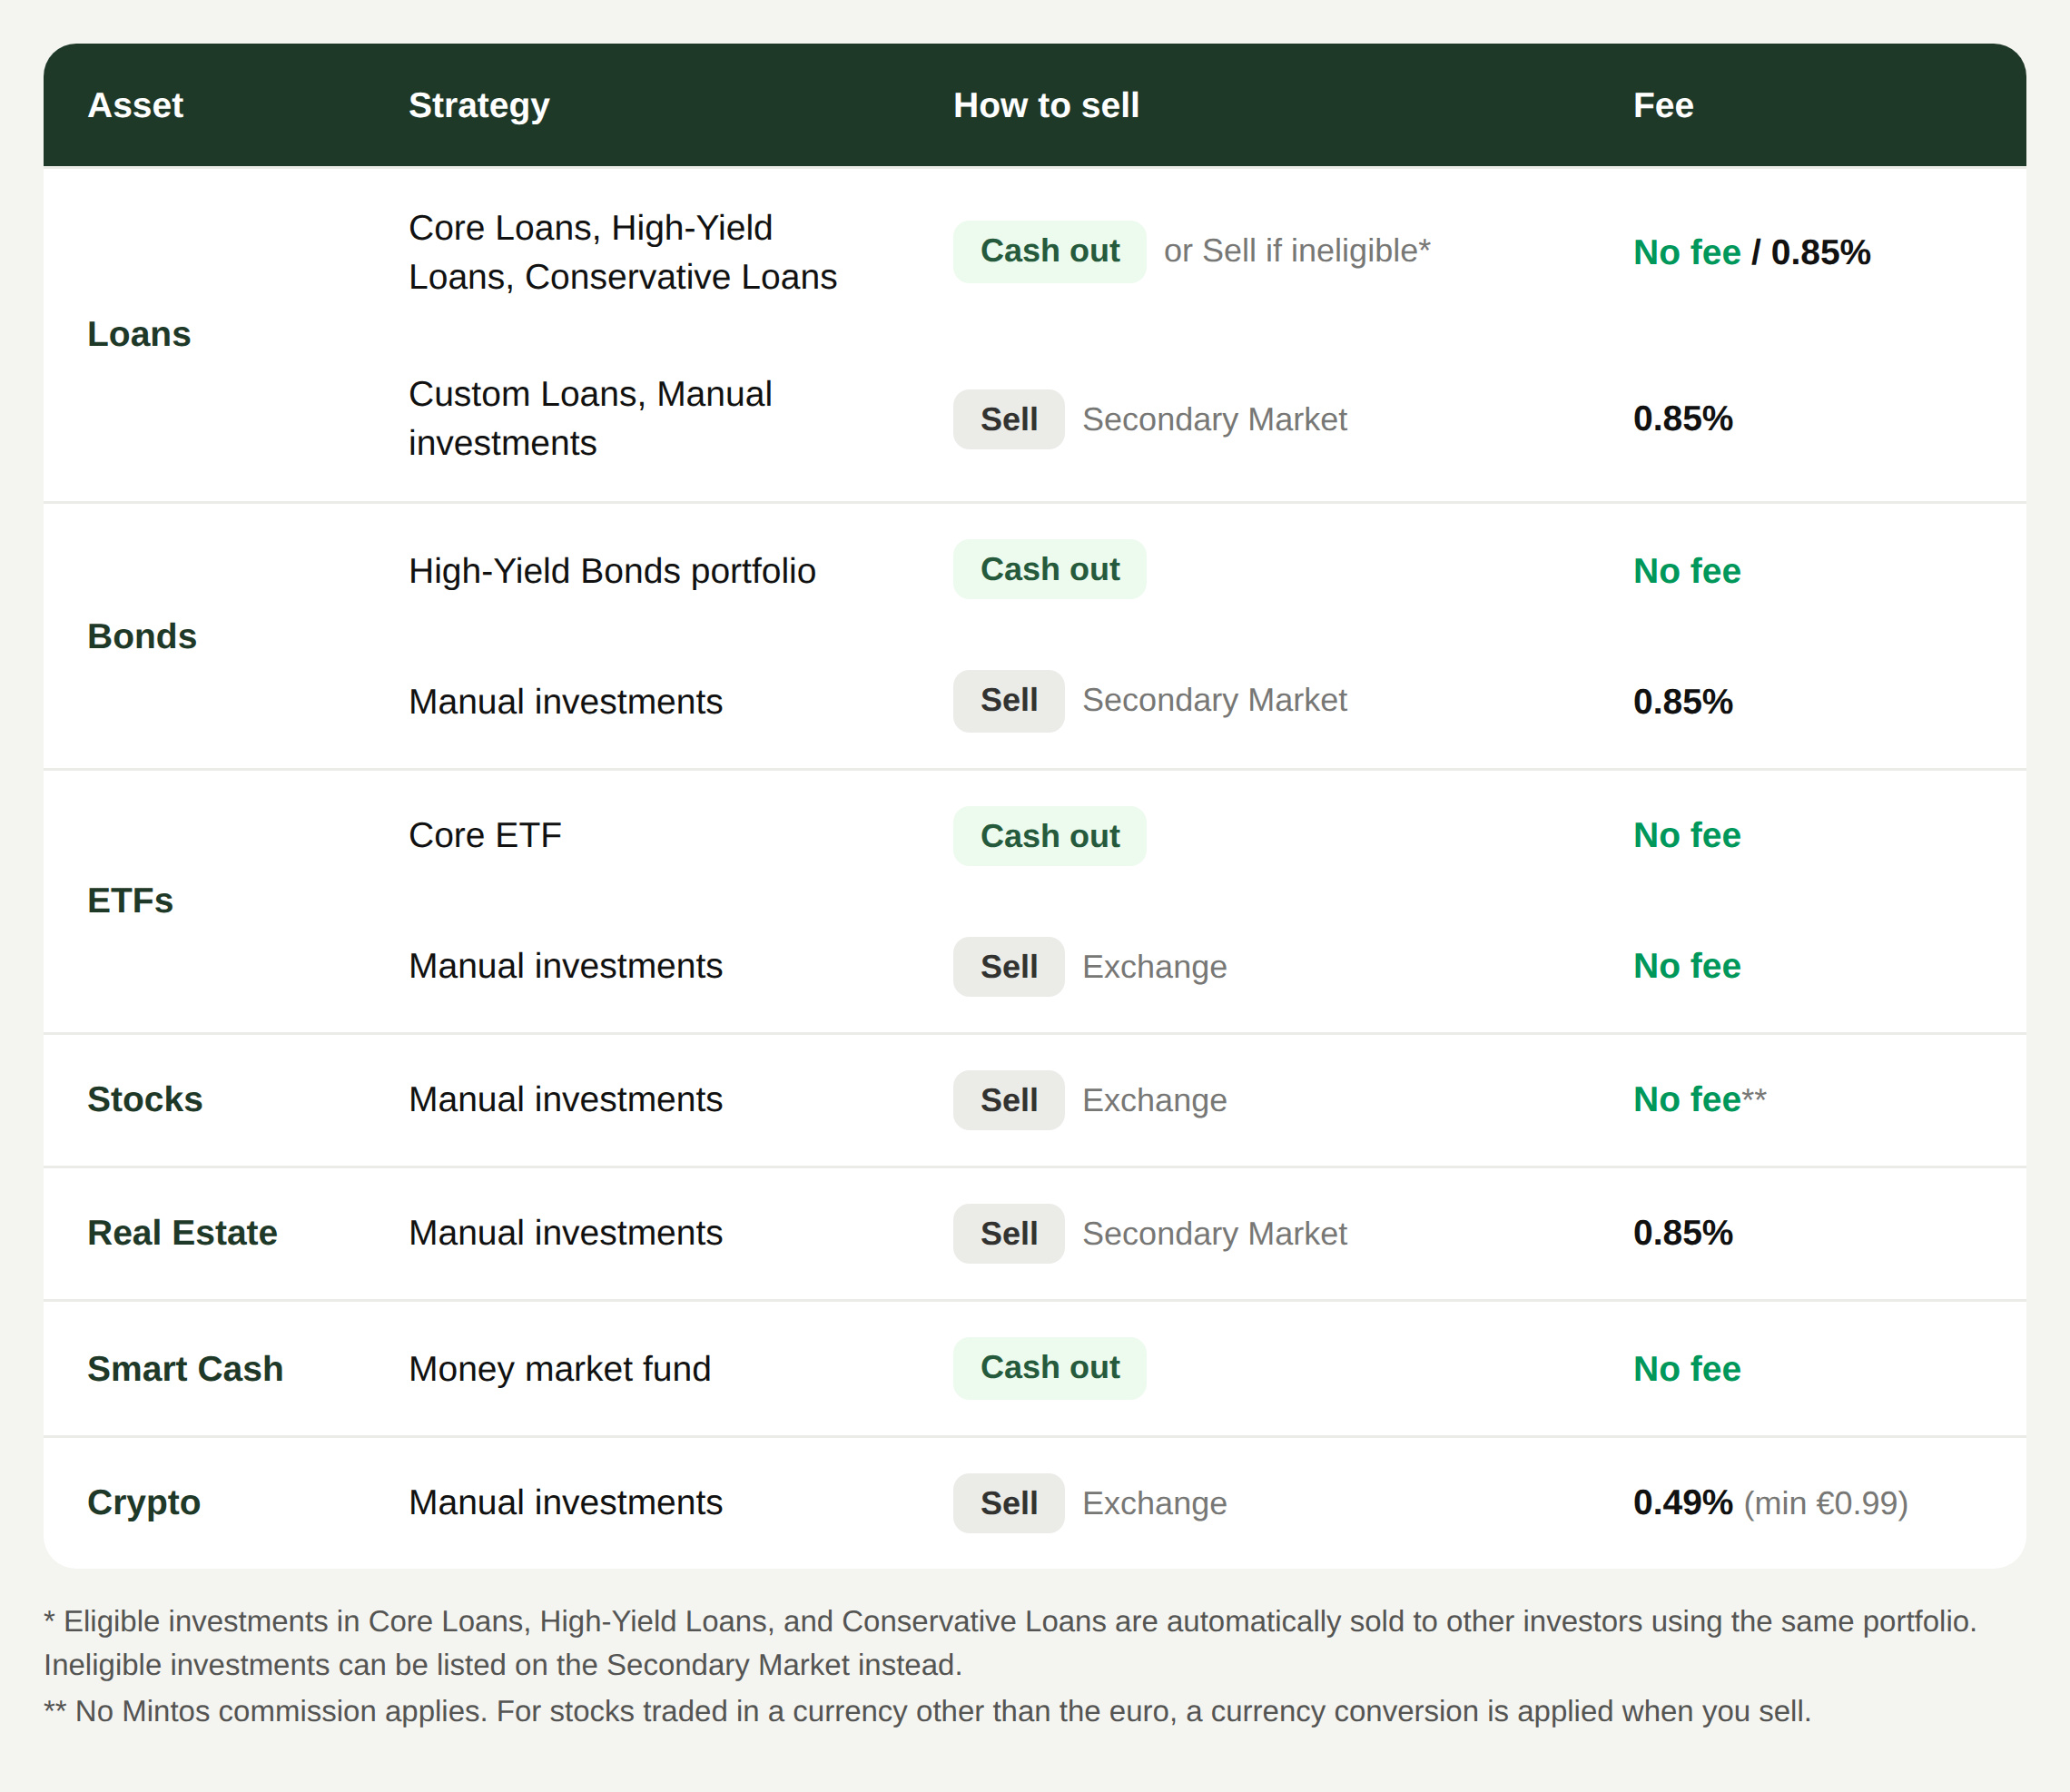The width and height of the screenshot is (2070, 1792).
Task: Click the 0.85% fee for Real Estate
Action: click(x=1682, y=1233)
